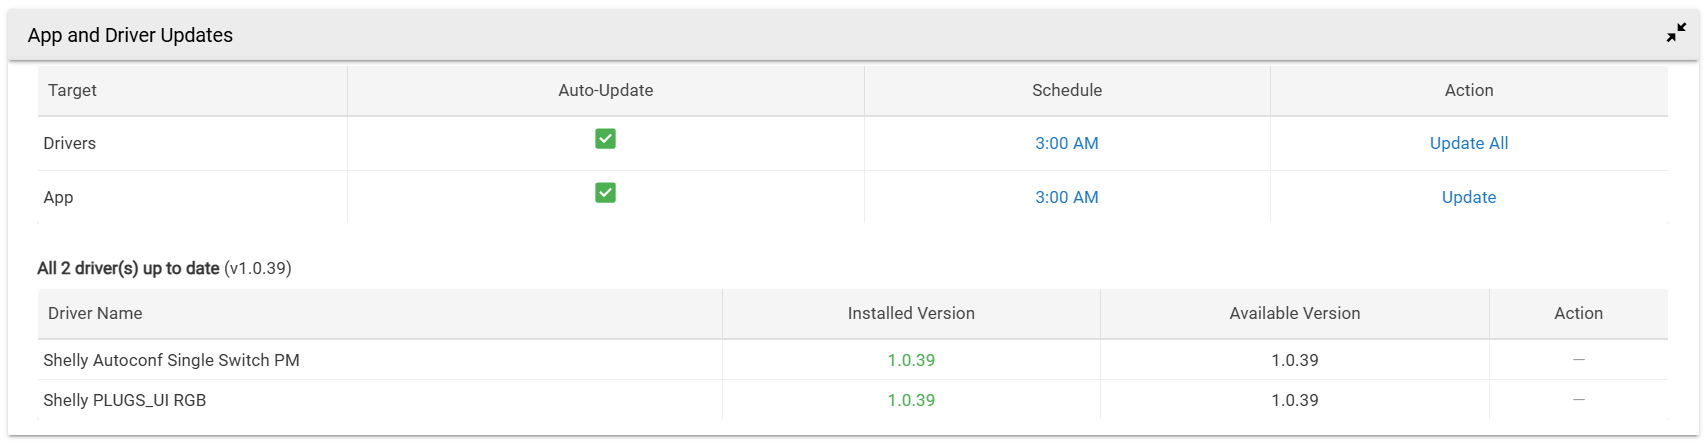Click installed version of Shelly Autoconf driver
This screenshot has height=443, width=1706.
(x=910, y=360)
